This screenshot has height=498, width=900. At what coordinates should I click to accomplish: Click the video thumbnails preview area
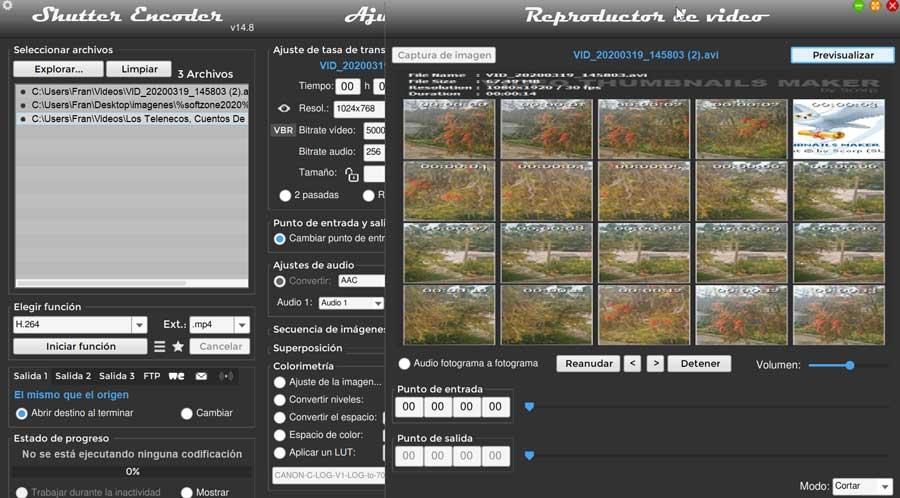(643, 209)
